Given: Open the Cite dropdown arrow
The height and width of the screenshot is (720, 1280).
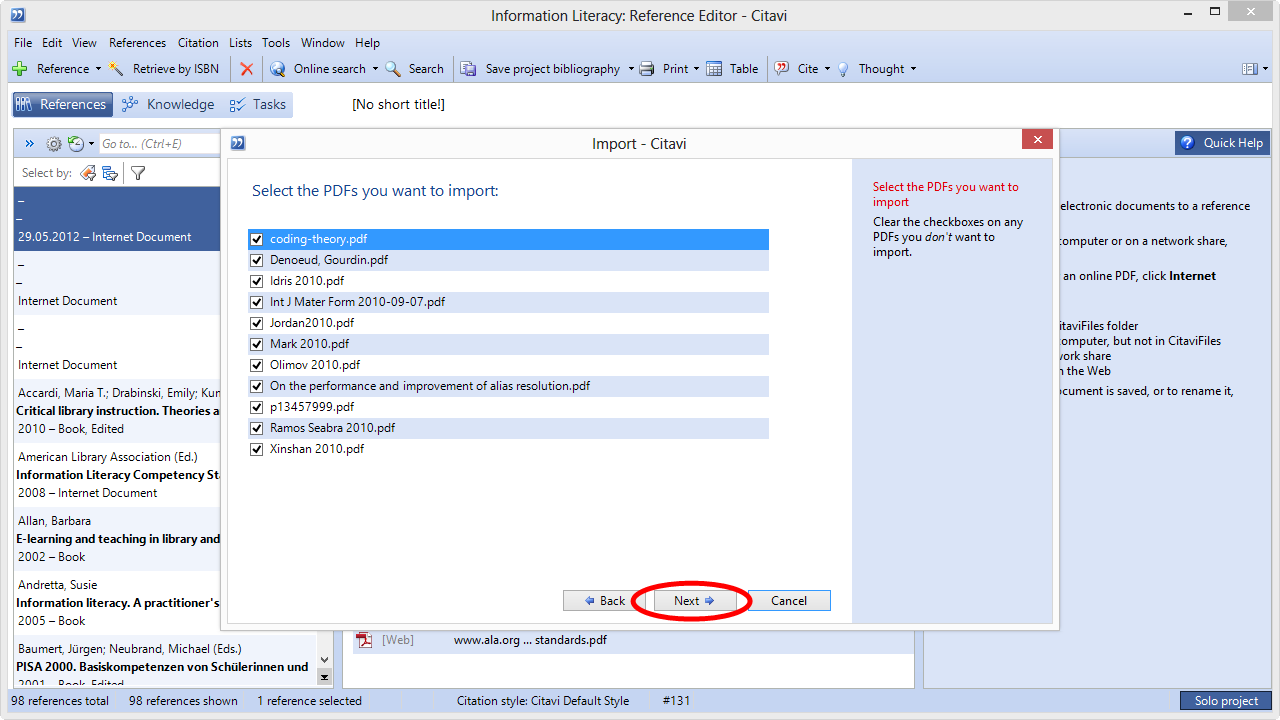Looking at the screenshot, I should point(828,69).
